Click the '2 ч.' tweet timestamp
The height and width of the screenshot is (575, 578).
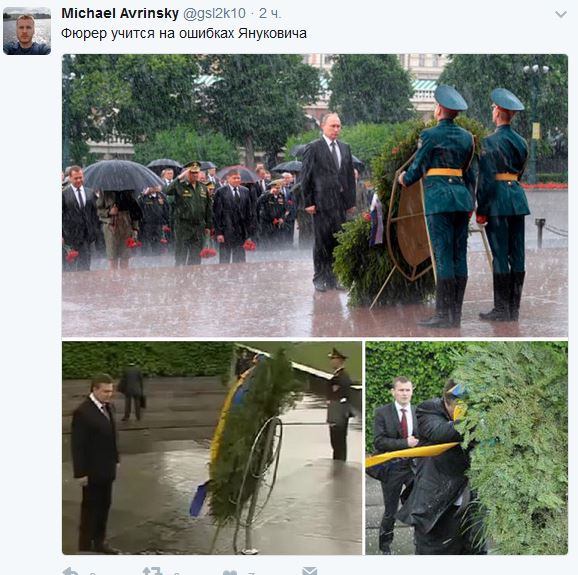(x=270, y=14)
